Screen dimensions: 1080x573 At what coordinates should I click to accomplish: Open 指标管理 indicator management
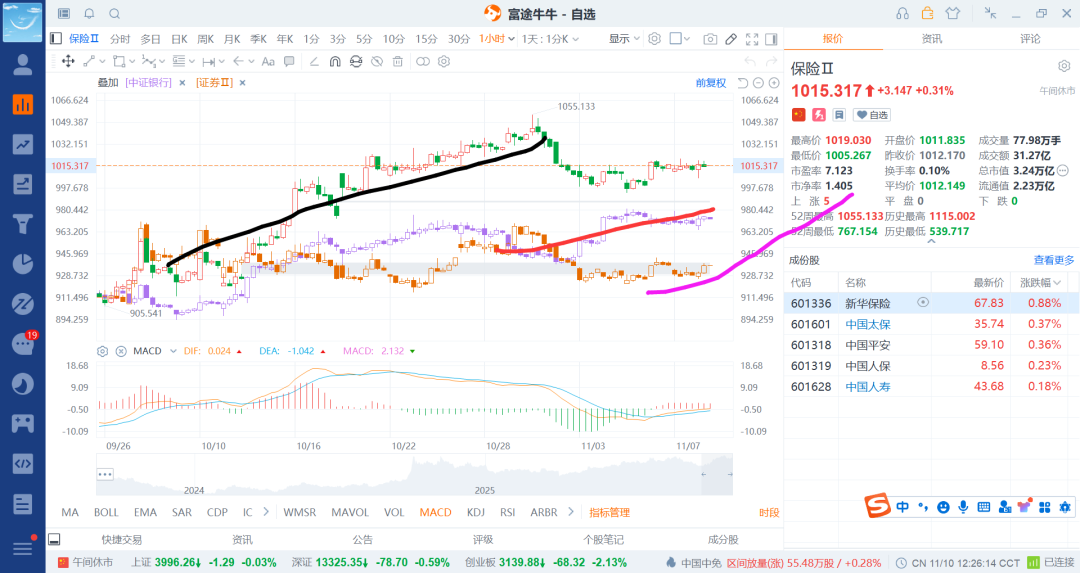coord(609,512)
